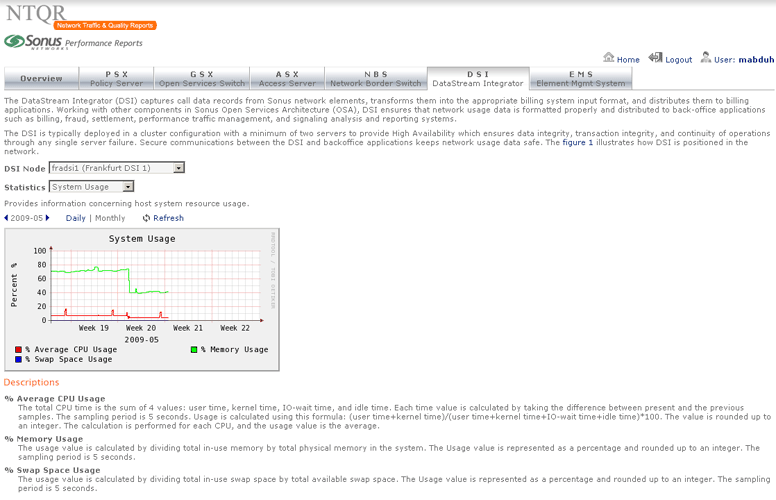The height and width of the screenshot is (500, 776).
Task: Click the Network Traffic & Quality Reports badge
Action: [105, 25]
